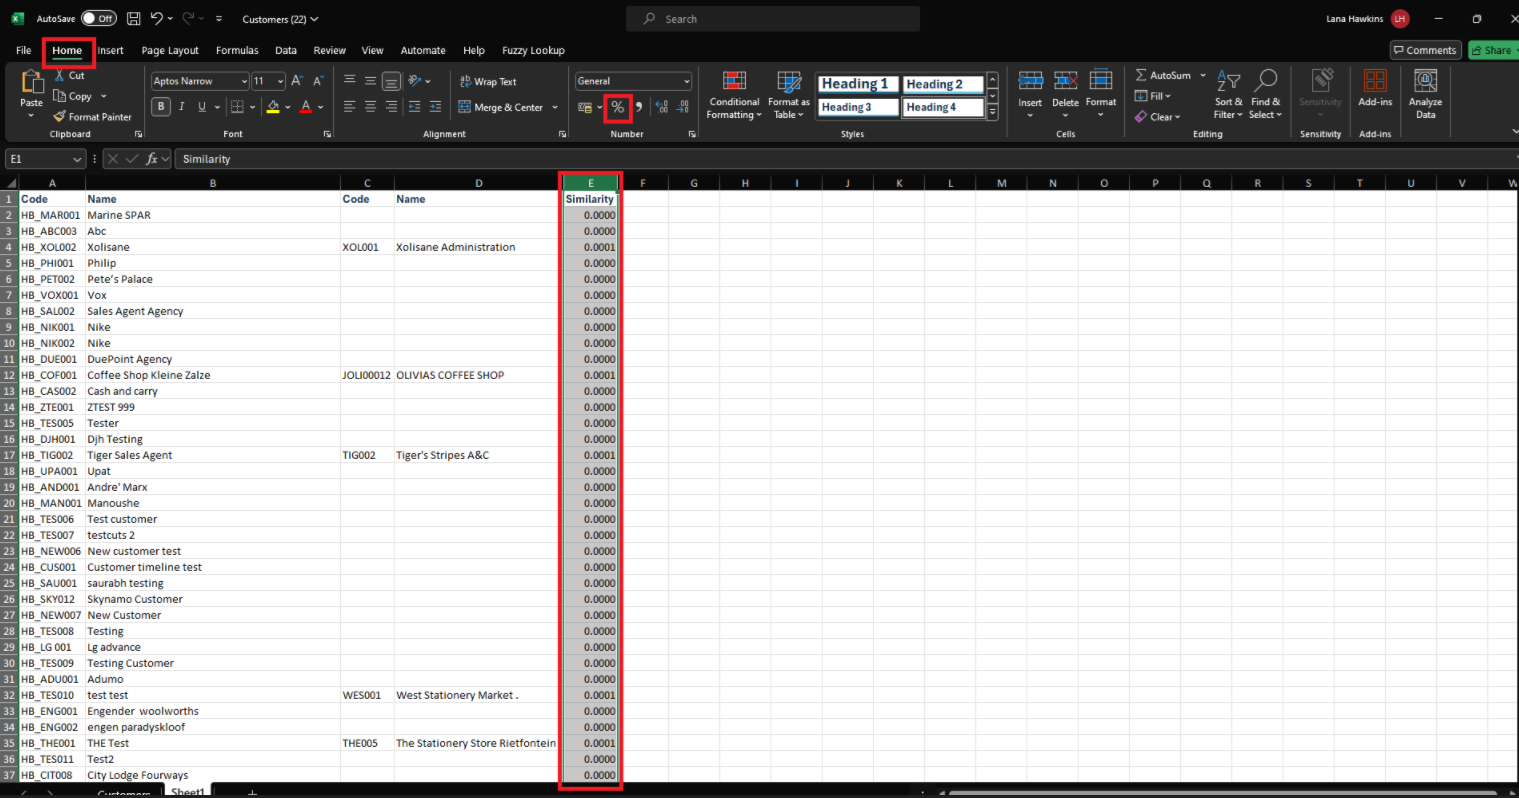Viewport: 1519px width, 798px height.
Task: Toggle Wrap Text for cells
Action: pos(488,82)
